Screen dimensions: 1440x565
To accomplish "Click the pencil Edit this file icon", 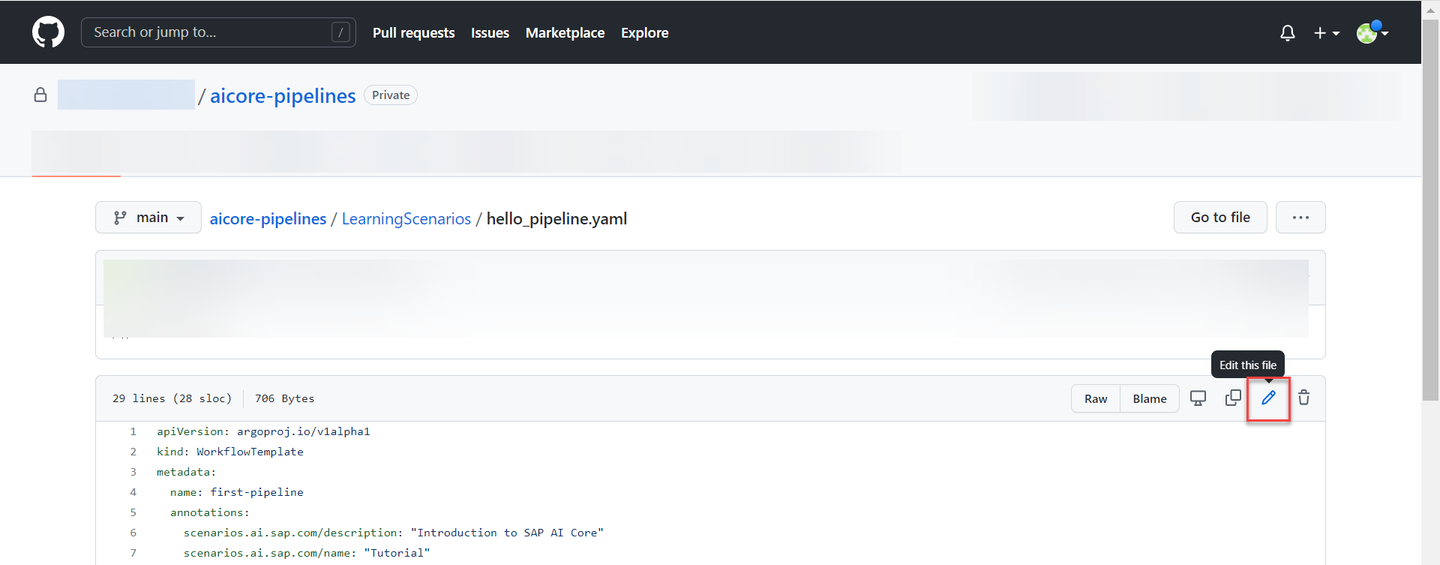I will tap(1269, 398).
